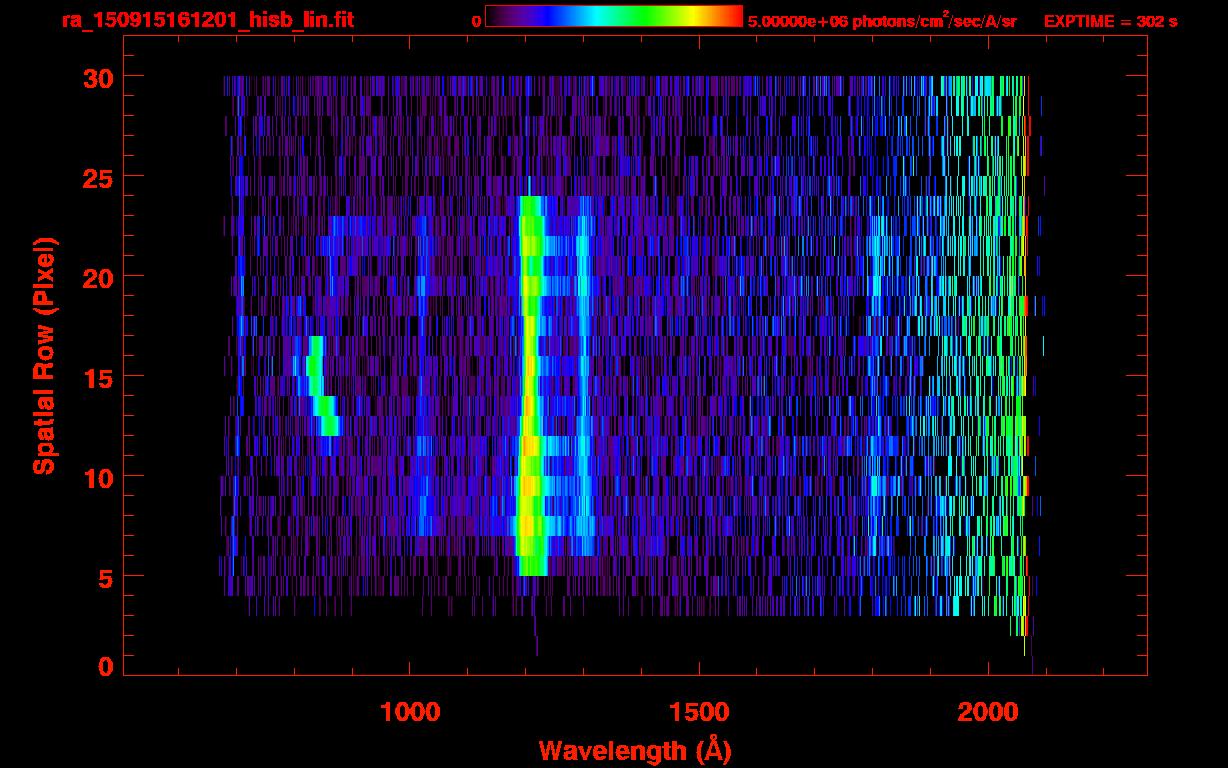Click the 5.00000e+06 photons units label
Screen dimensions: 1228x768
point(882,20)
